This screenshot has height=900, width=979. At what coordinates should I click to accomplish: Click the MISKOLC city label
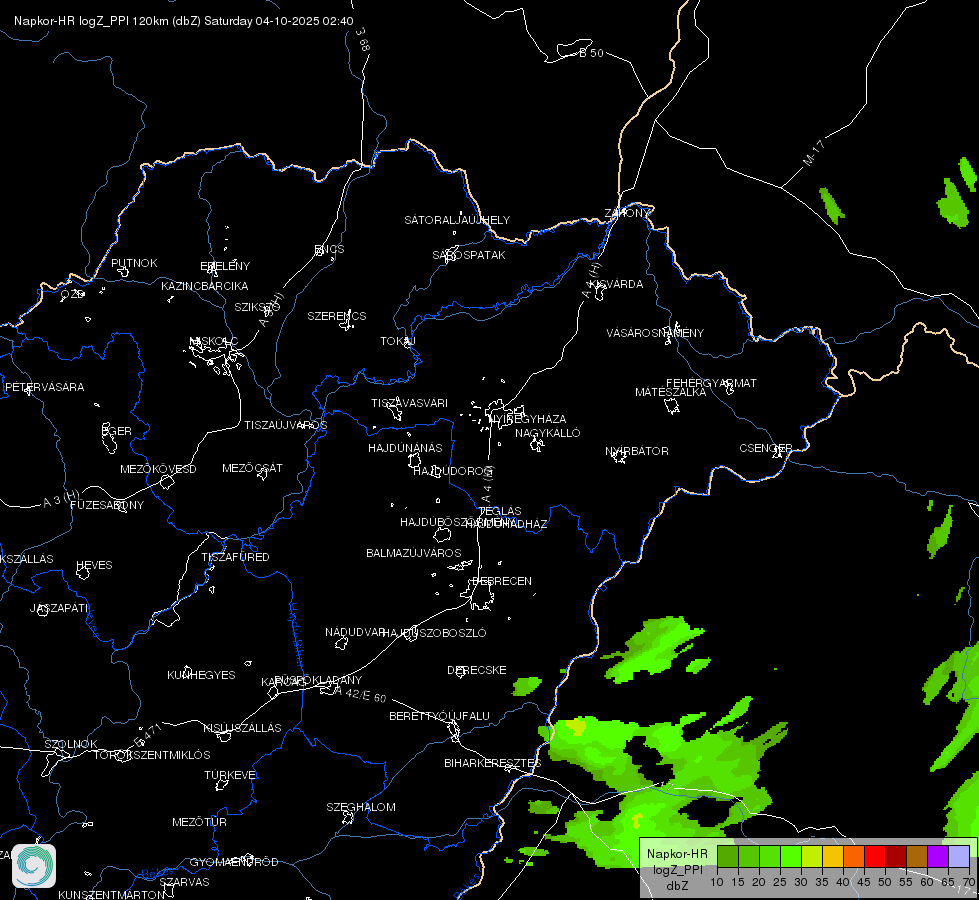pyautogui.click(x=213, y=341)
